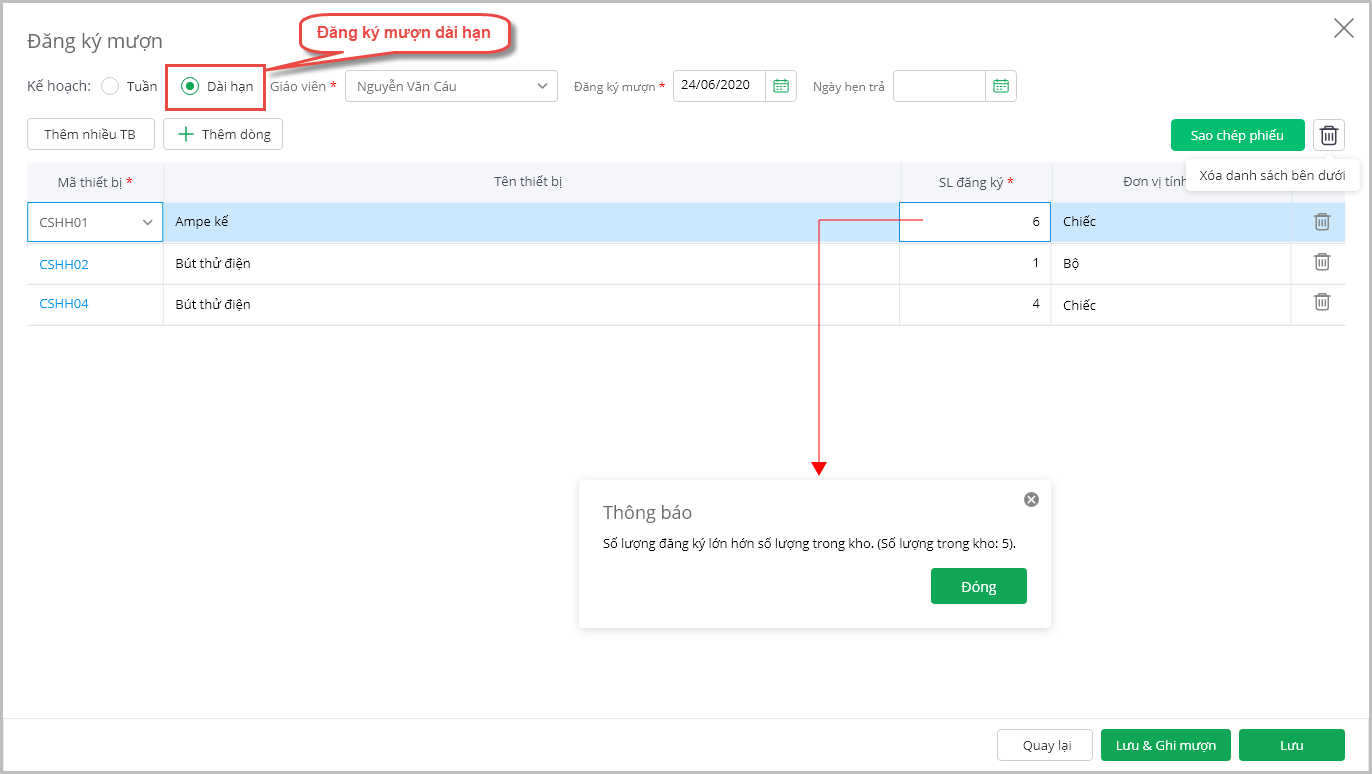1372x774 pixels.
Task: Open calendar for Đăng ký mượn date
Action: [781, 86]
